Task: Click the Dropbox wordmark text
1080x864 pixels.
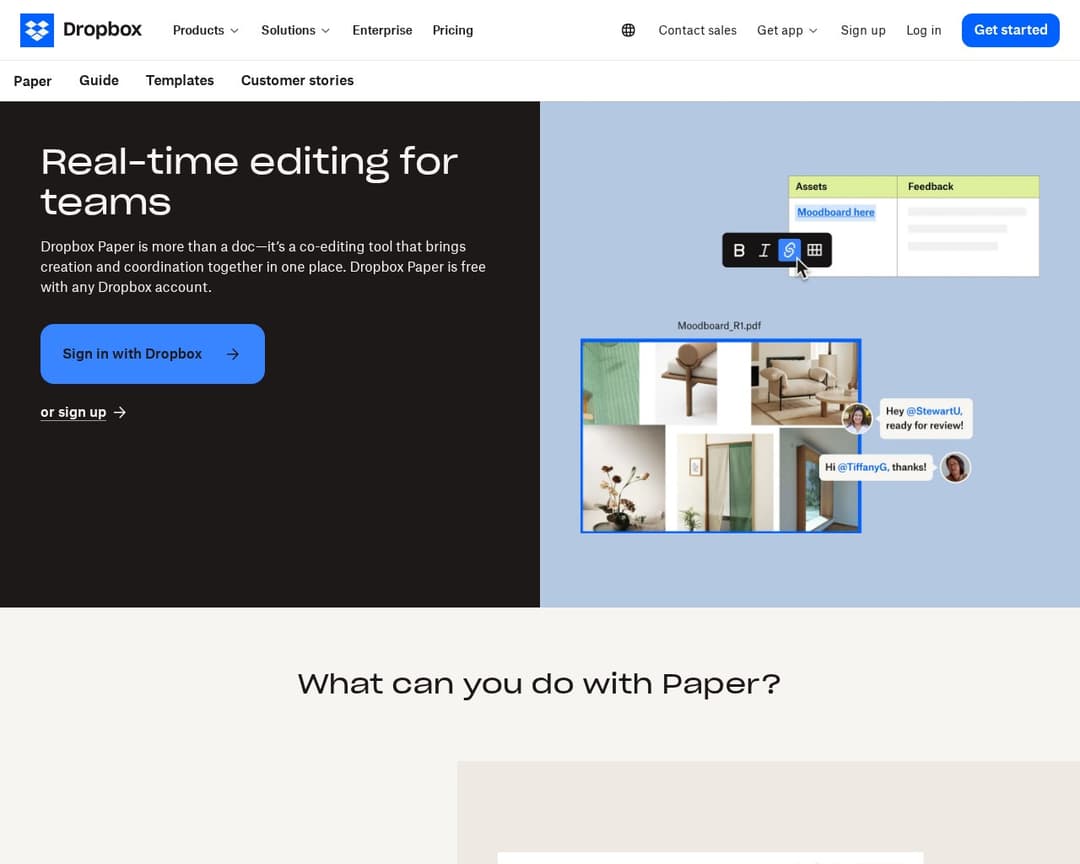Action: click(x=102, y=30)
